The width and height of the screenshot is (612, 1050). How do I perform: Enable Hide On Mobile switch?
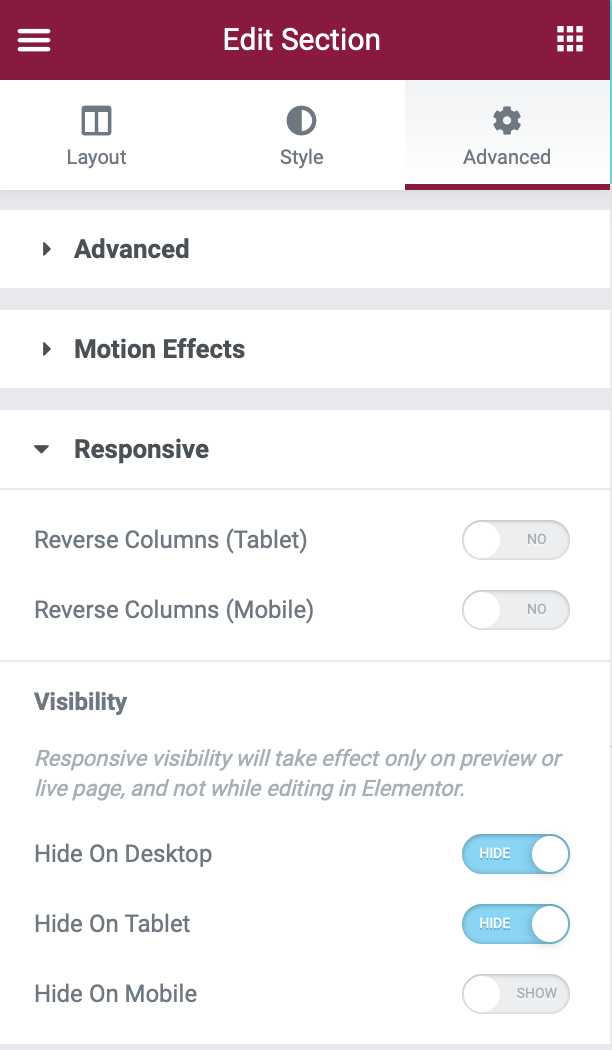coord(515,994)
